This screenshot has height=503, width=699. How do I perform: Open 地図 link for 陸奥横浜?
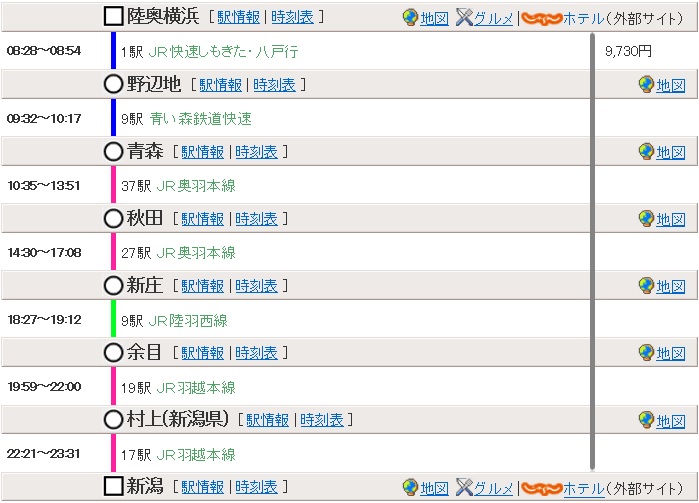[x=434, y=19]
